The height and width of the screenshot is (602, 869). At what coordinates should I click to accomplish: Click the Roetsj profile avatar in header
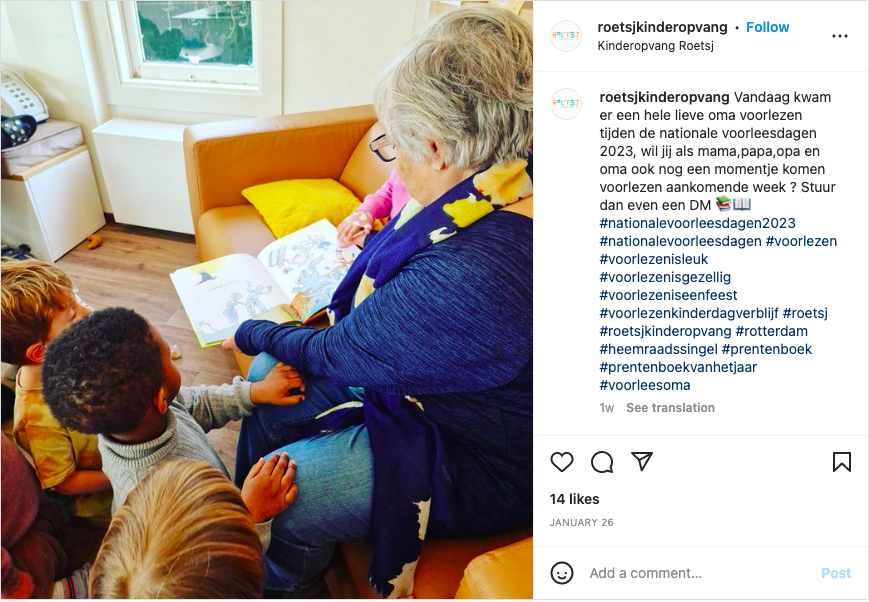coord(566,36)
